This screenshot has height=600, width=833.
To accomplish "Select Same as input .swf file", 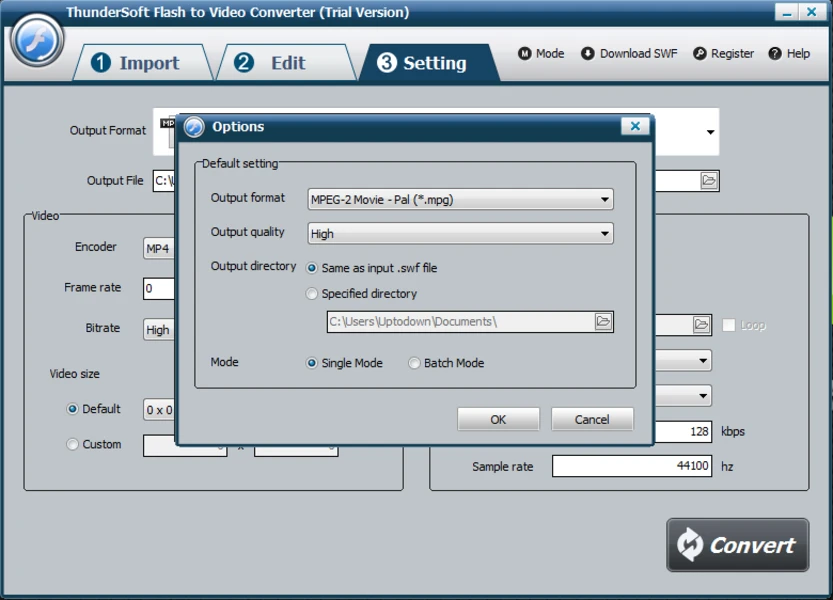I will 312,268.
